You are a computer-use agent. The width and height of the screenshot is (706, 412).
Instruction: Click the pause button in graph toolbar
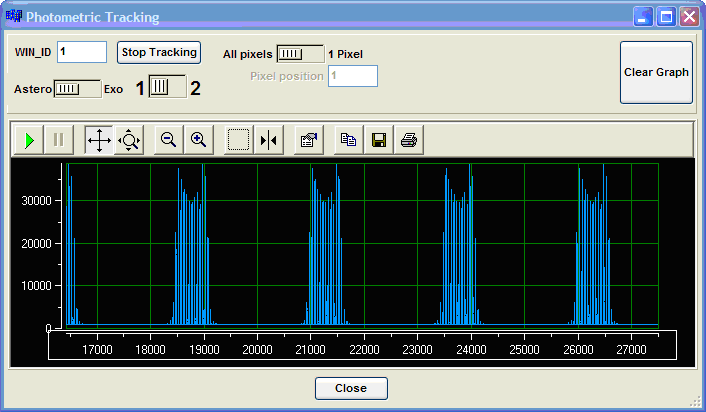coord(59,141)
